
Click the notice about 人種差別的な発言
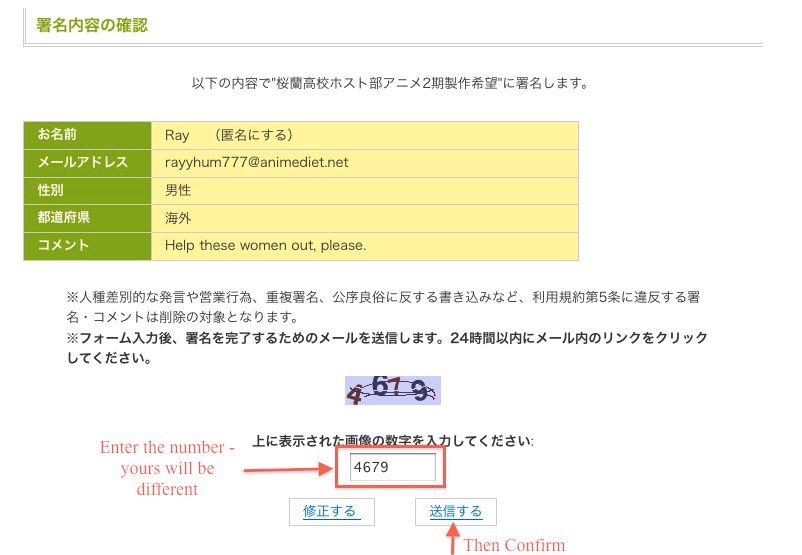click(383, 307)
